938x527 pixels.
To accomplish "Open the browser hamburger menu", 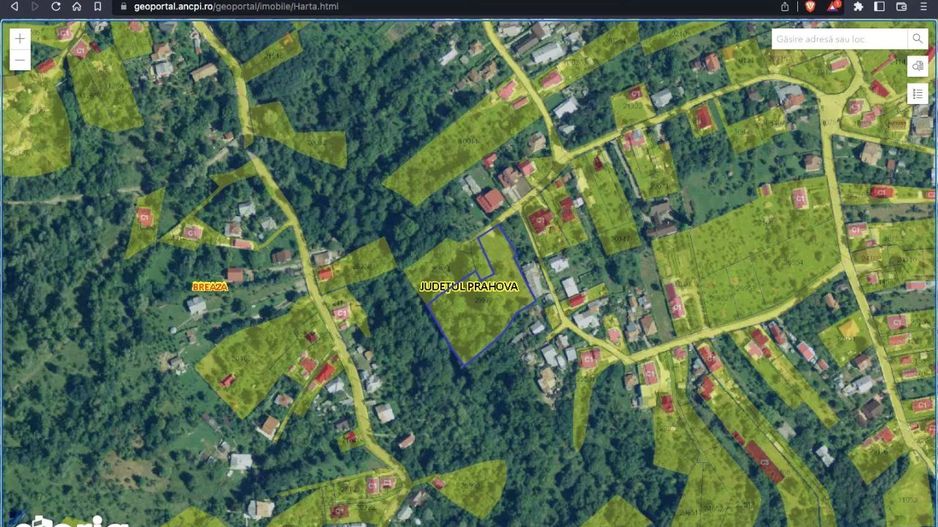I will (925, 6).
